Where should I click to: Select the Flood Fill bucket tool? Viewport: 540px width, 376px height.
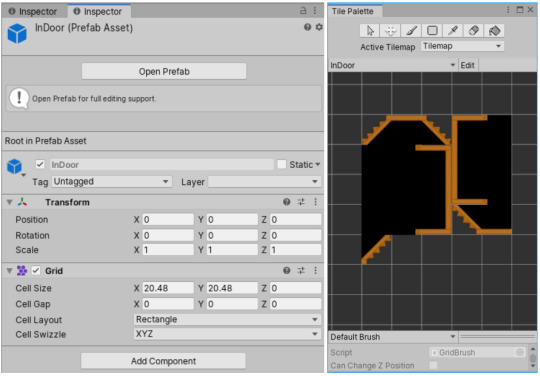pyautogui.click(x=494, y=31)
